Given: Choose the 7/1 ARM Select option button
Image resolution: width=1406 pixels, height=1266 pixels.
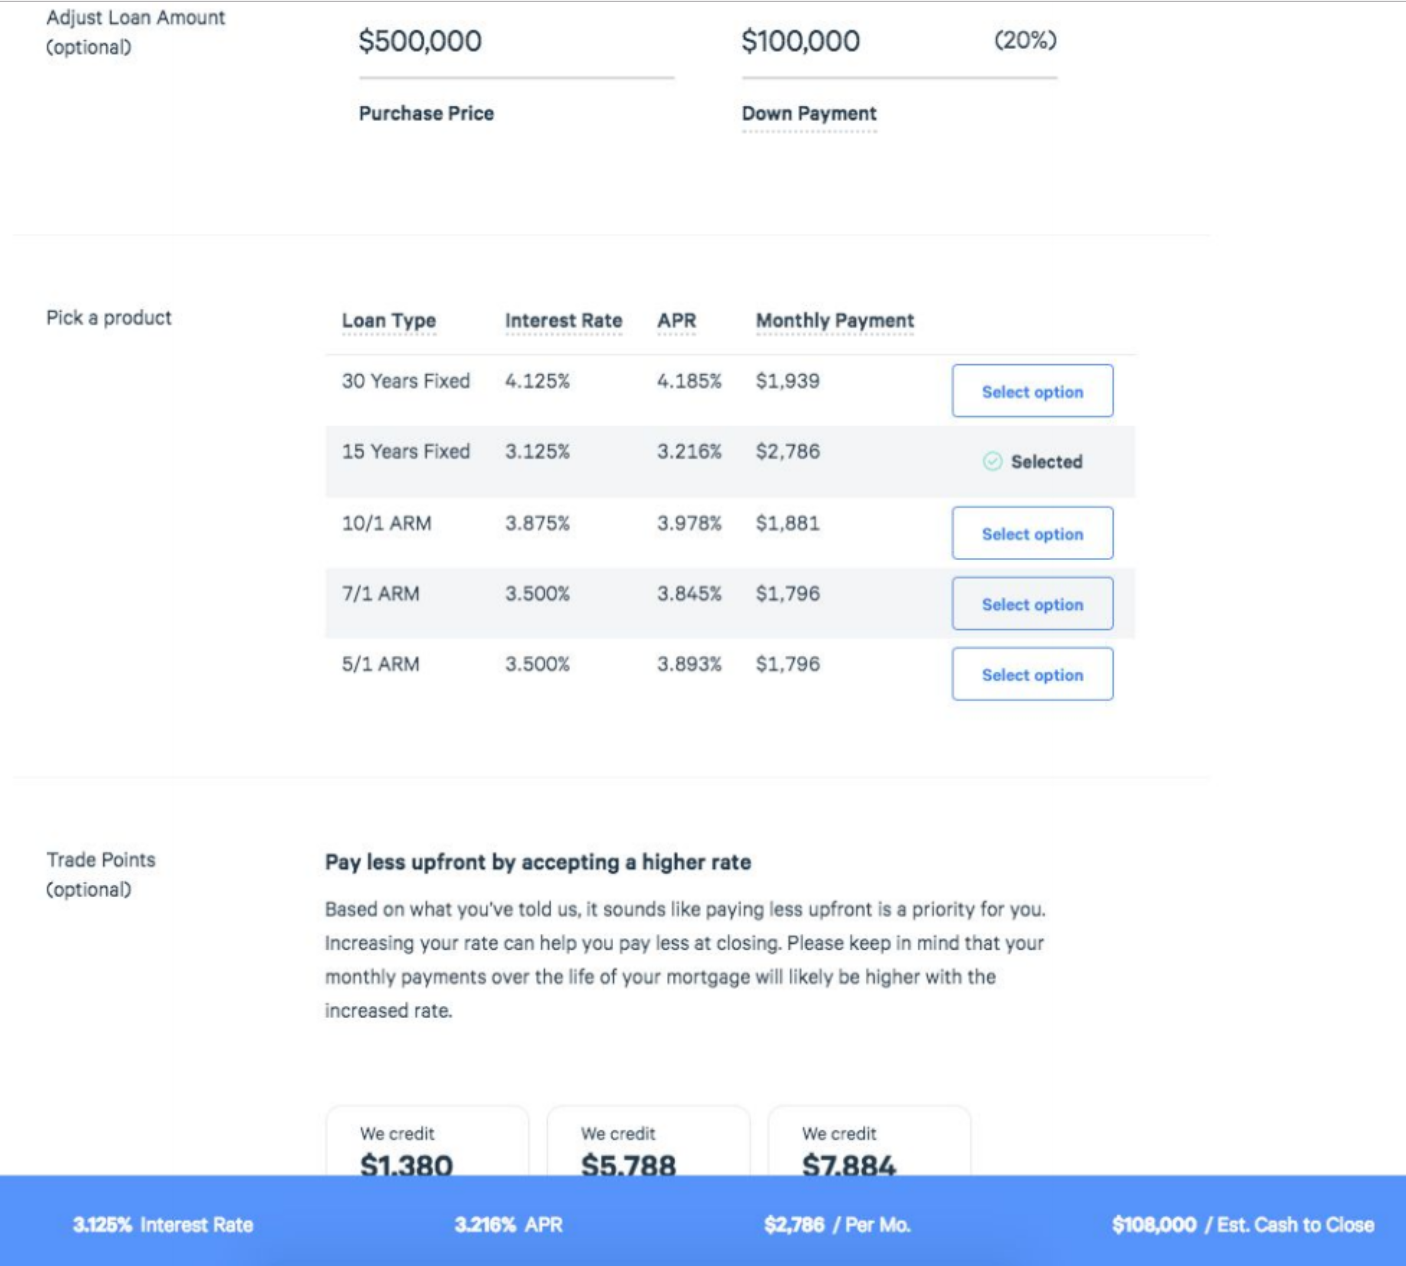Looking at the screenshot, I should pyautogui.click(x=1032, y=604).
